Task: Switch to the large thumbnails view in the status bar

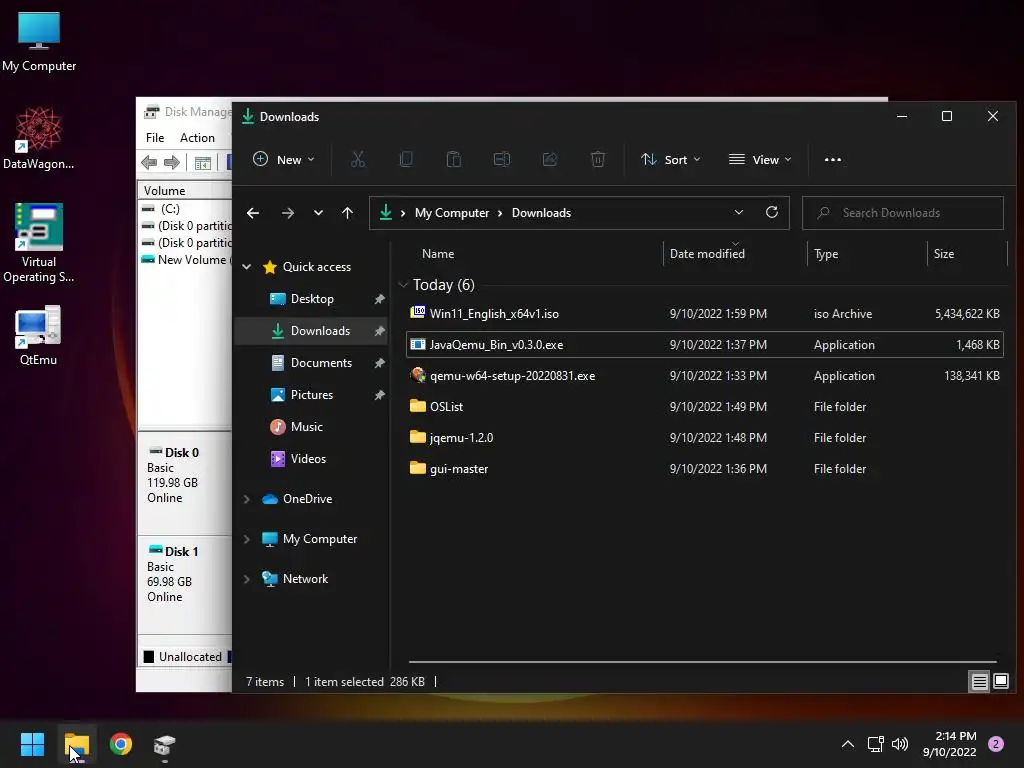Action: [1000, 682]
